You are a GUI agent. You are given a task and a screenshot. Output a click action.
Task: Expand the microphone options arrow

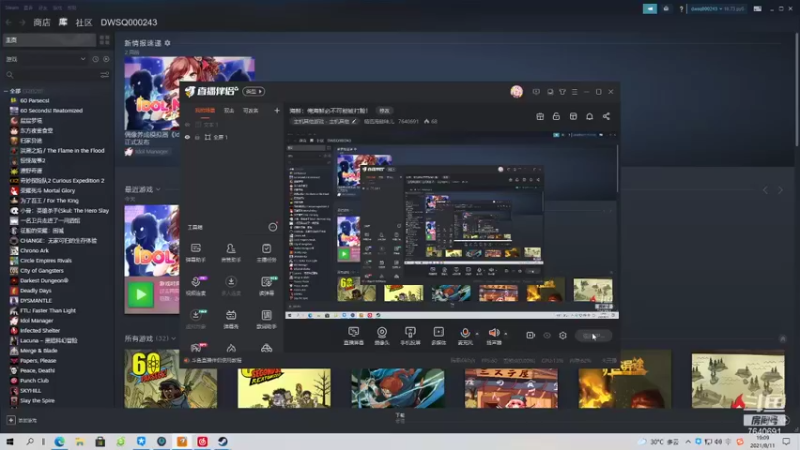477,334
